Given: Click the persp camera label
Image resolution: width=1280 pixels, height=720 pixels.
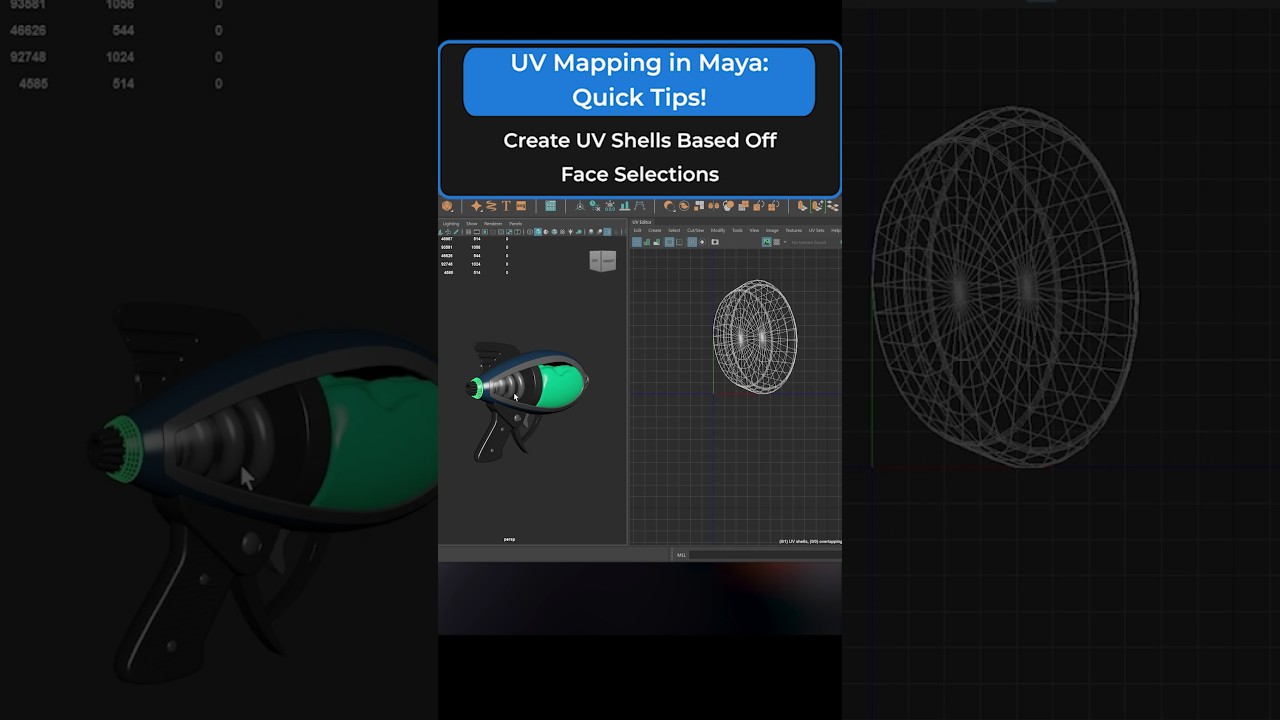Looking at the screenshot, I should point(509,539).
